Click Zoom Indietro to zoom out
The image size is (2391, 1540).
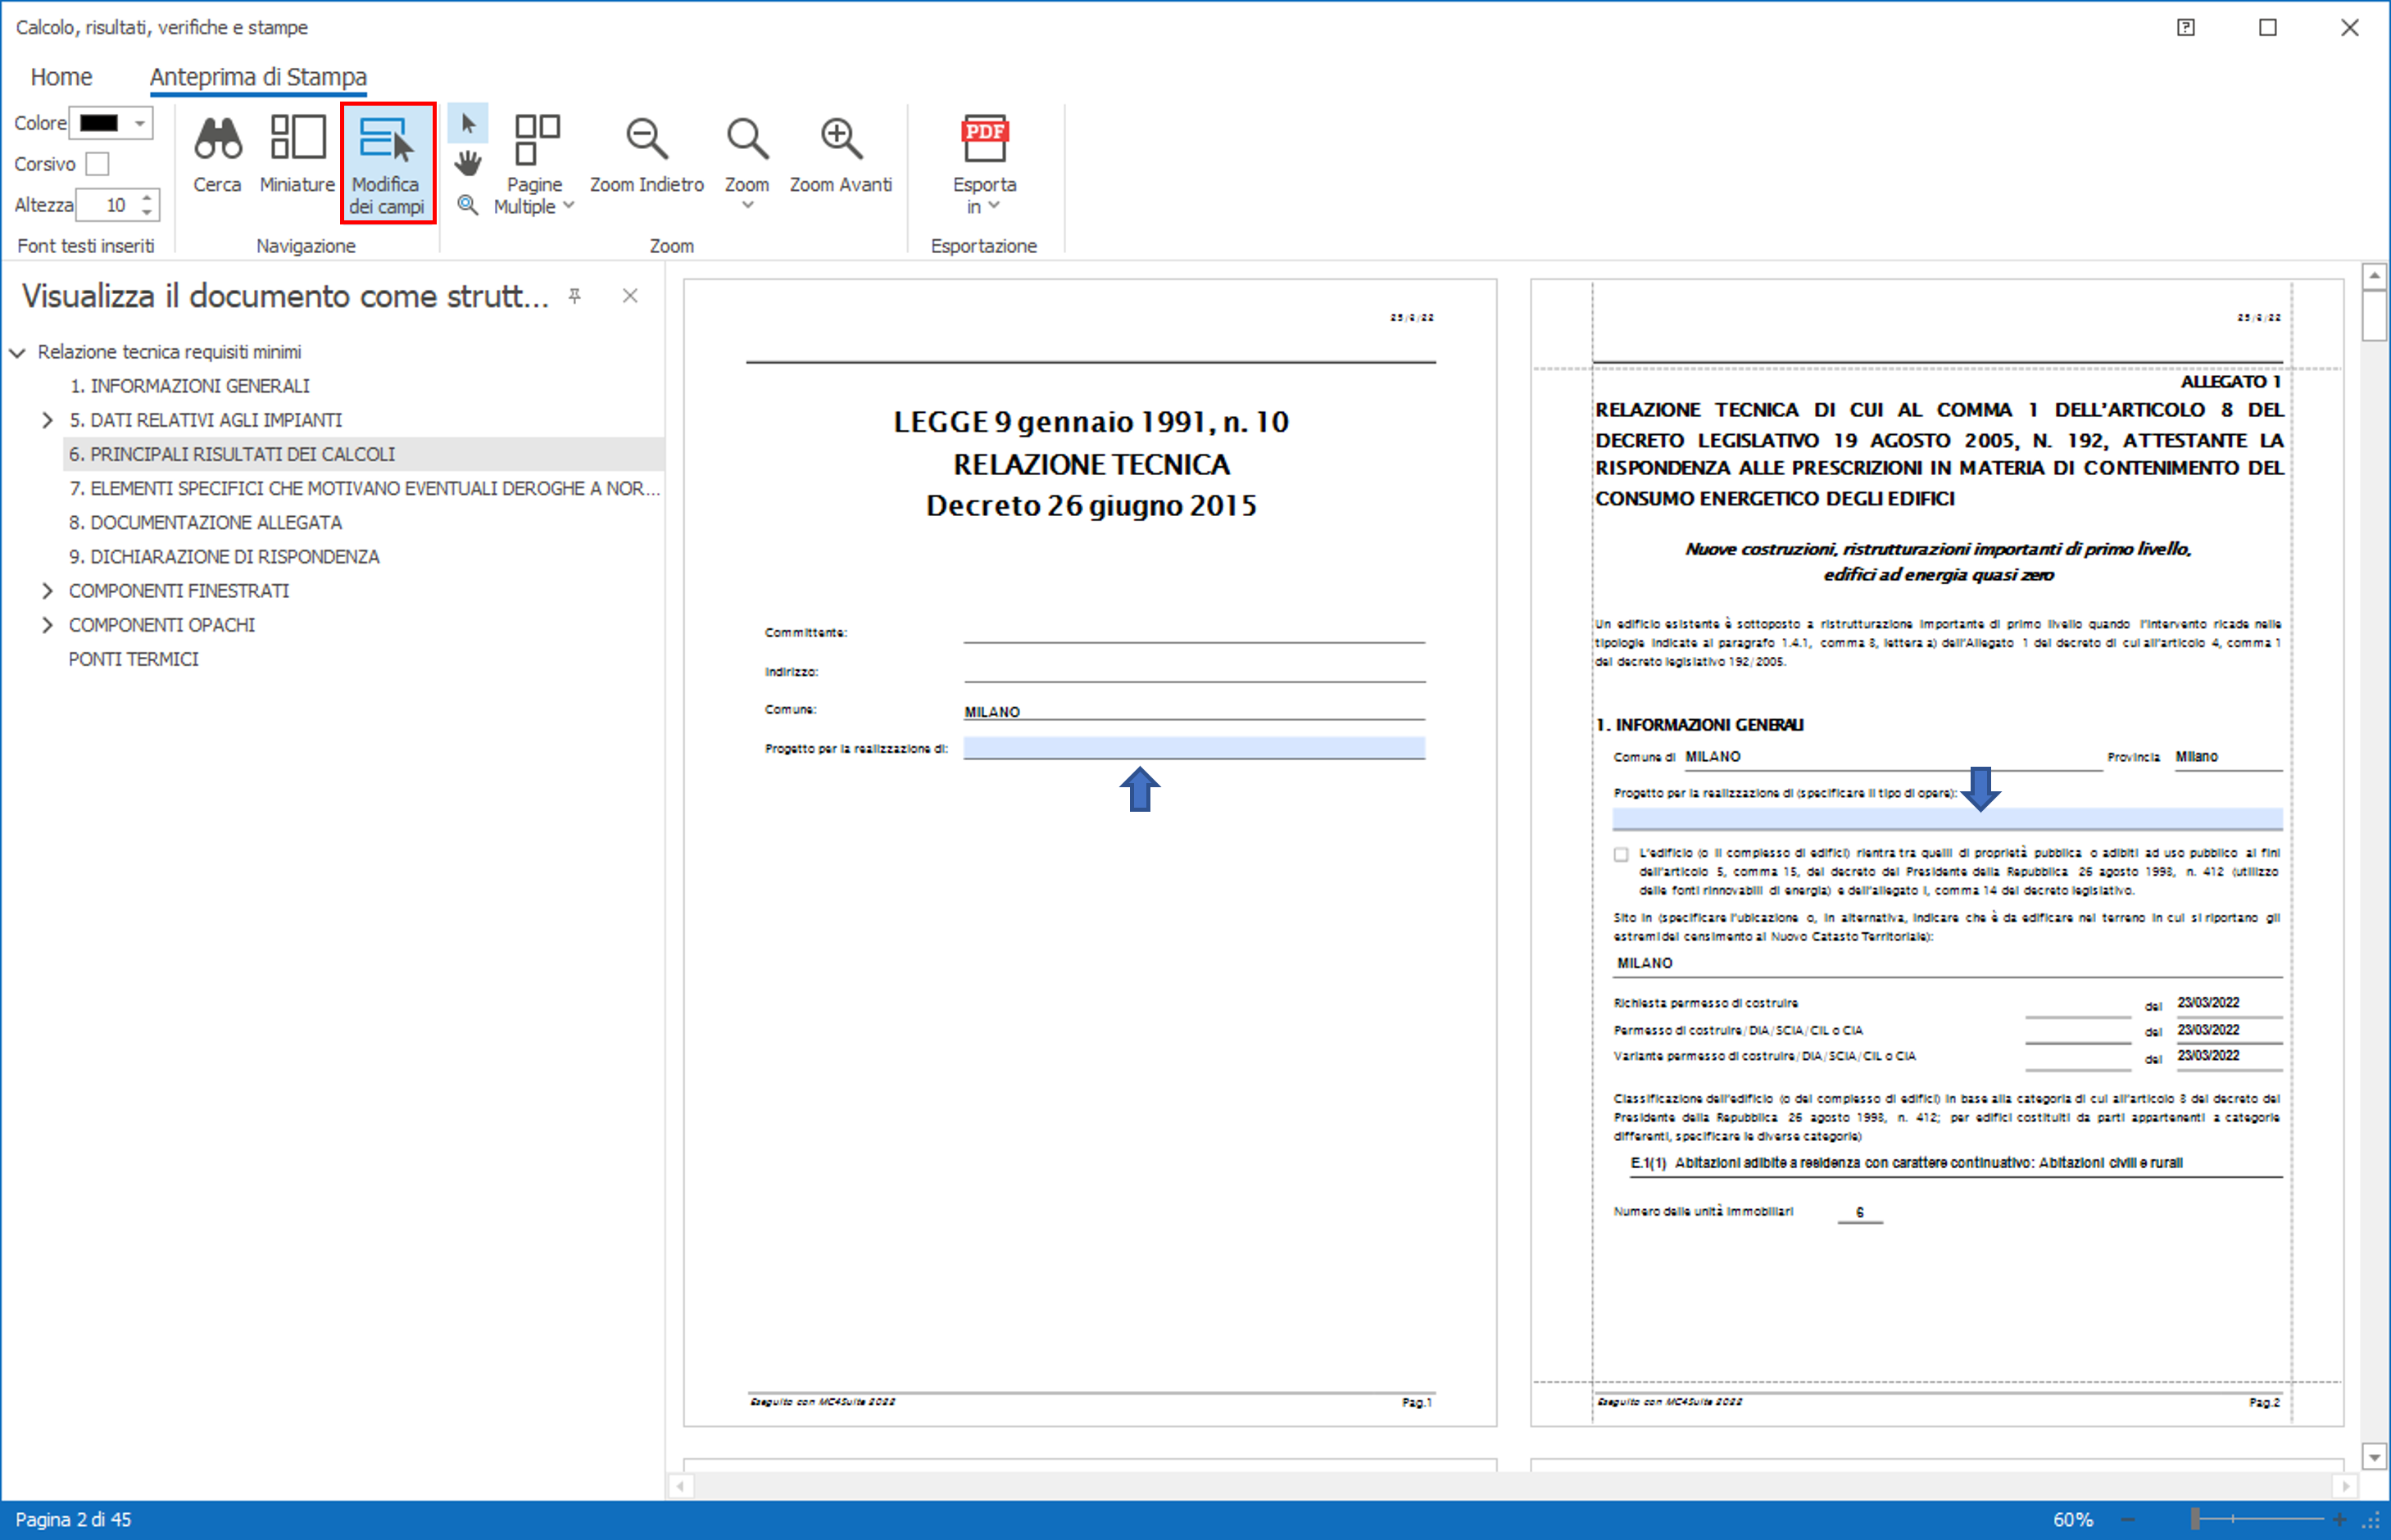click(x=646, y=155)
